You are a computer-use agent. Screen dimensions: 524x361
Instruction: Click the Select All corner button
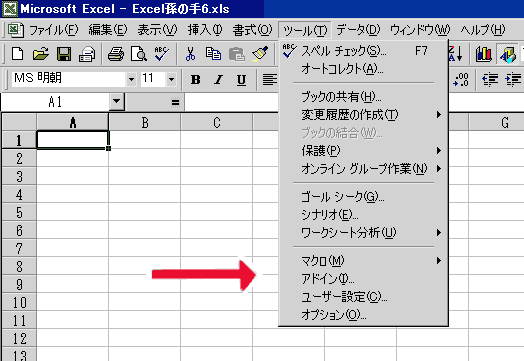tap(19, 122)
